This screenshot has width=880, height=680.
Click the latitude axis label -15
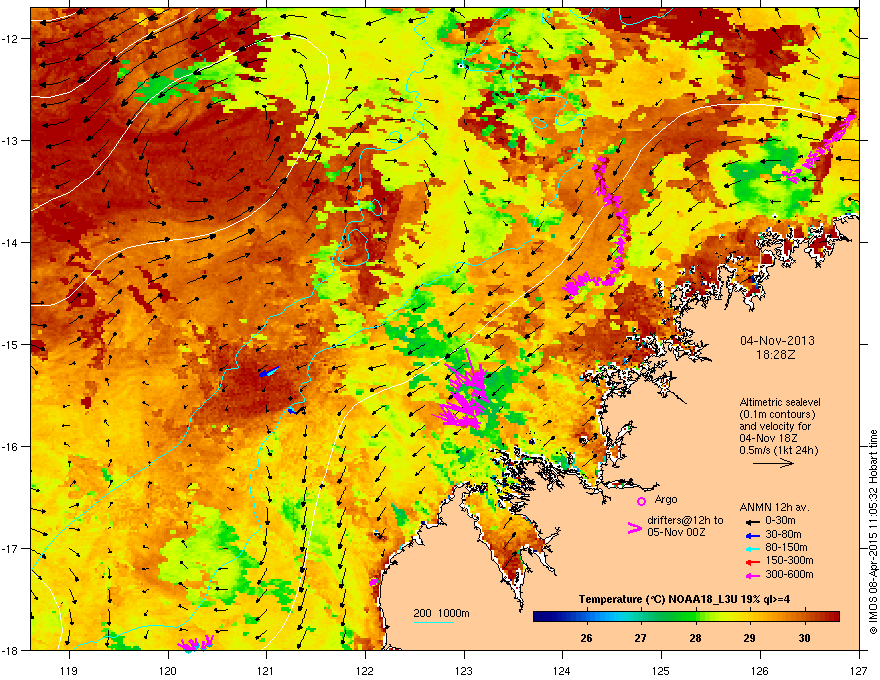tap(11, 344)
